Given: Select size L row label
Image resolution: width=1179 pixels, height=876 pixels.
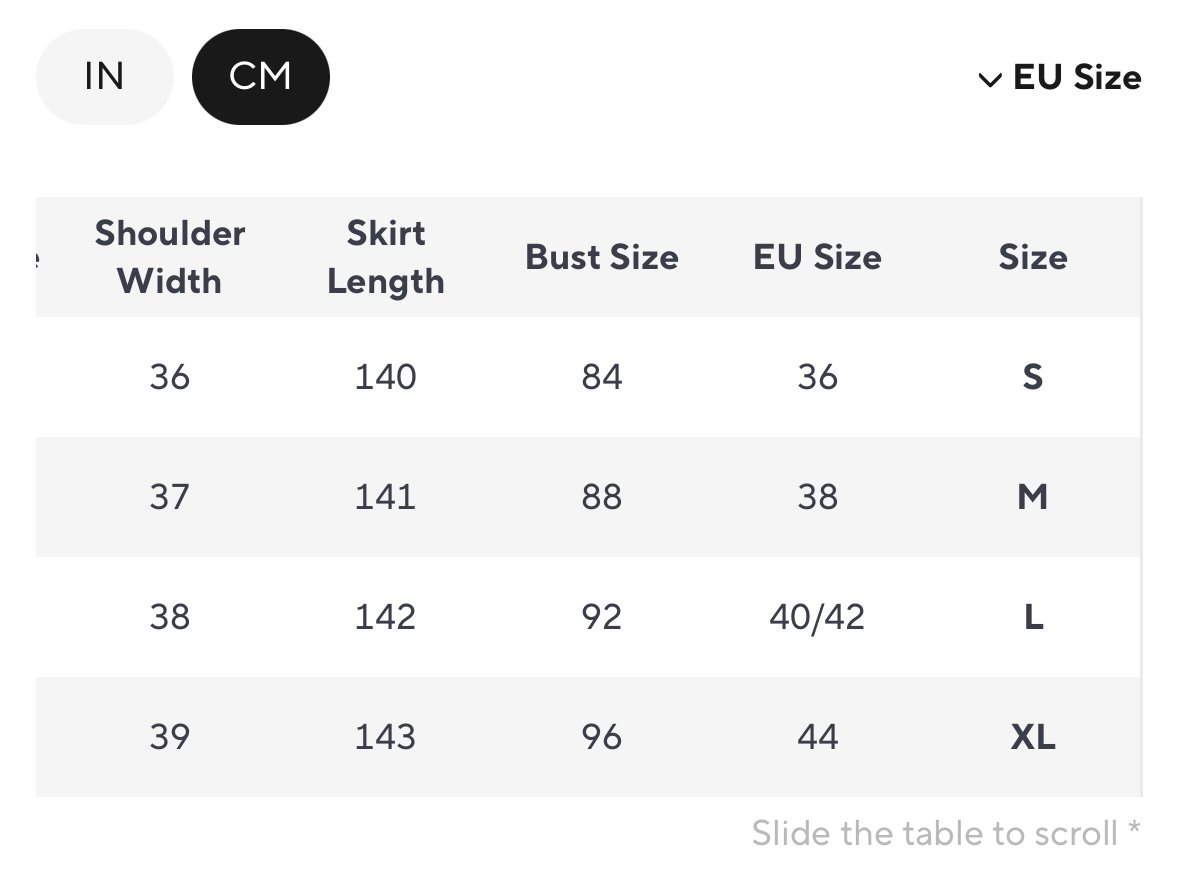Looking at the screenshot, I should click(x=1032, y=617).
